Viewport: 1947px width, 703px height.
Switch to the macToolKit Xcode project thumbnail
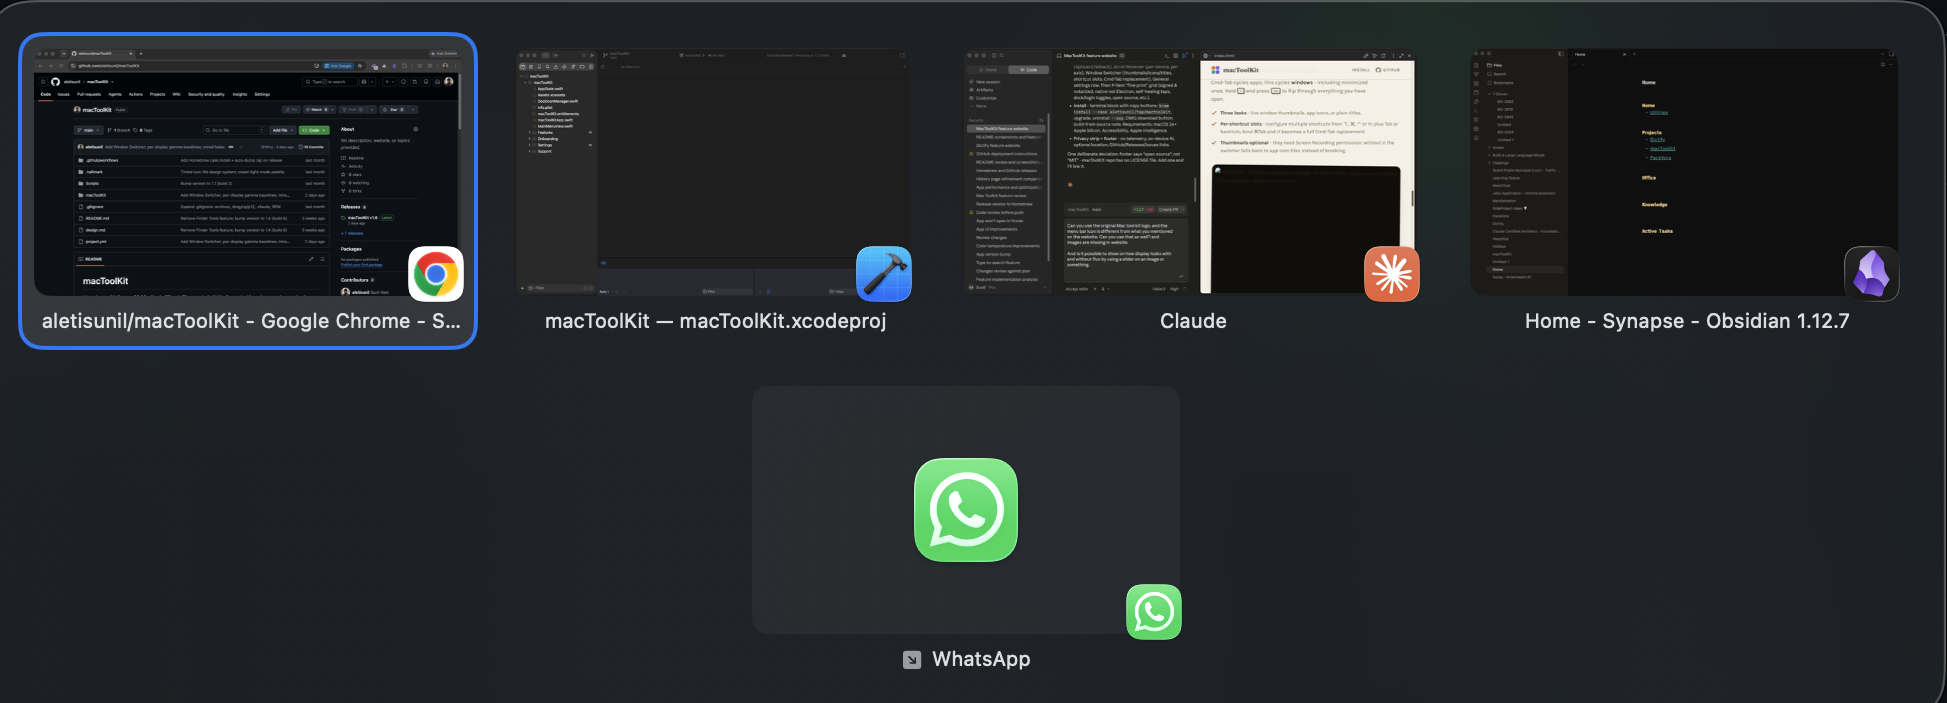(714, 171)
